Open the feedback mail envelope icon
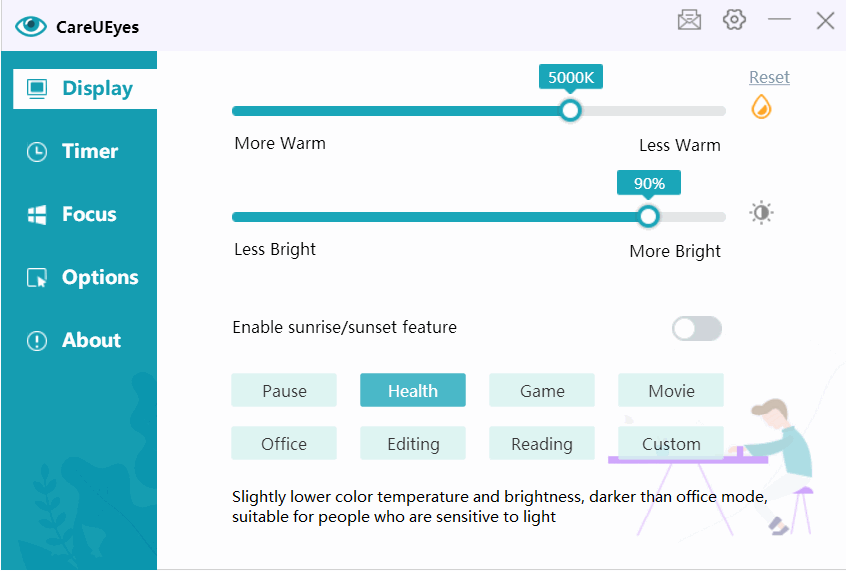This screenshot has width=846, height=571. [x=689, y=21]
